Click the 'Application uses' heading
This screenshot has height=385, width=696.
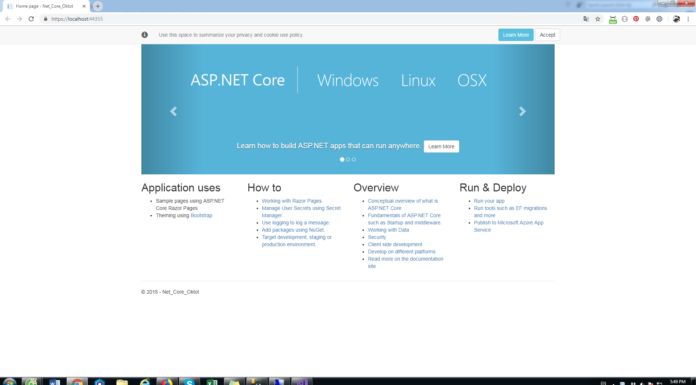click(181, 187)
